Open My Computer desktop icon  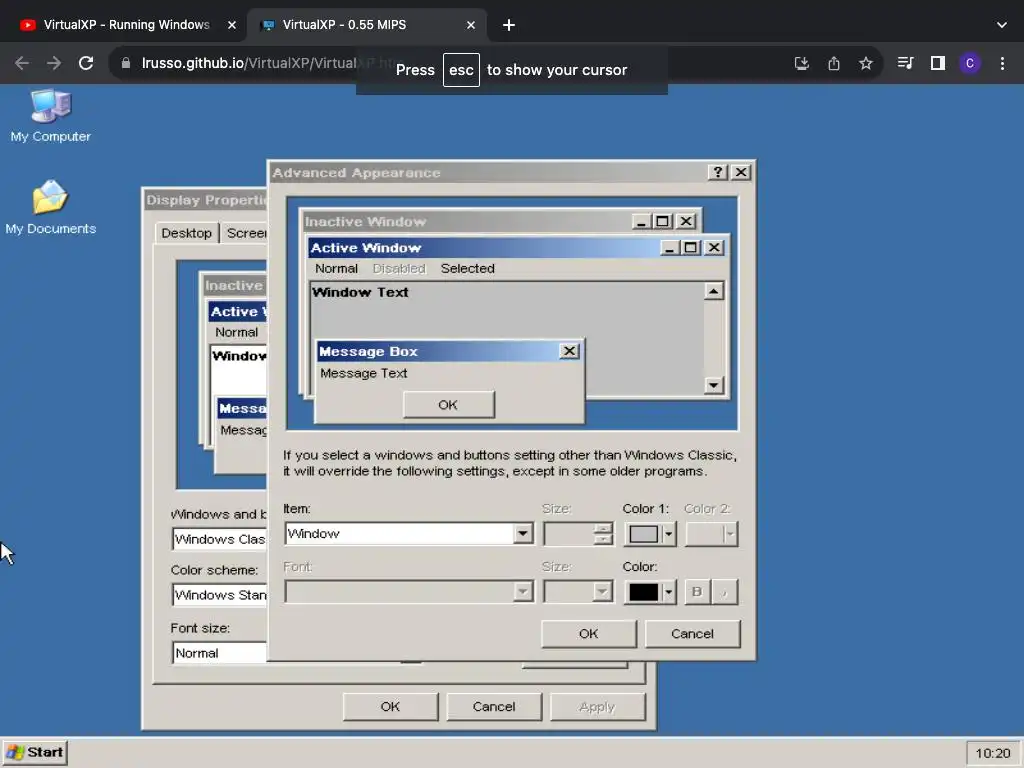tap(50, 116)
